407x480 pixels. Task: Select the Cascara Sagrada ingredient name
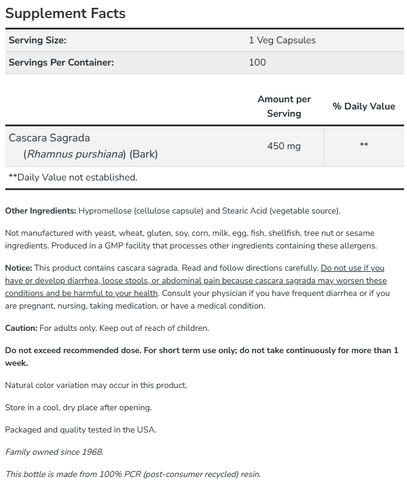(x=49, y=138)
